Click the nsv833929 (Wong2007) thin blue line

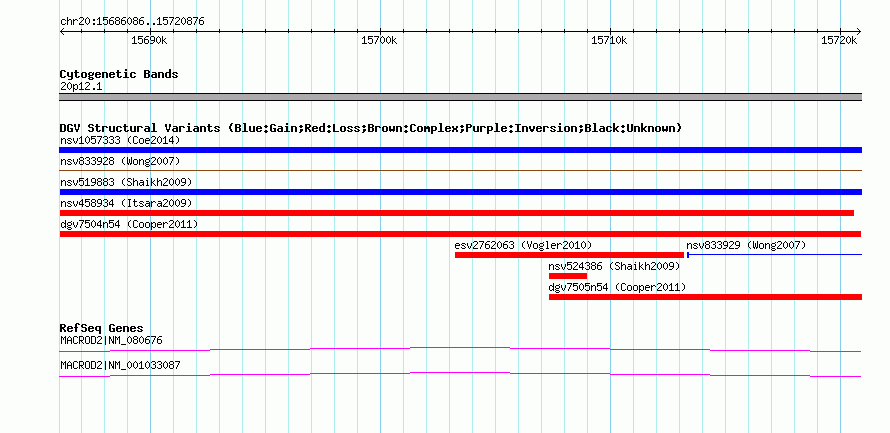point(774,255)
